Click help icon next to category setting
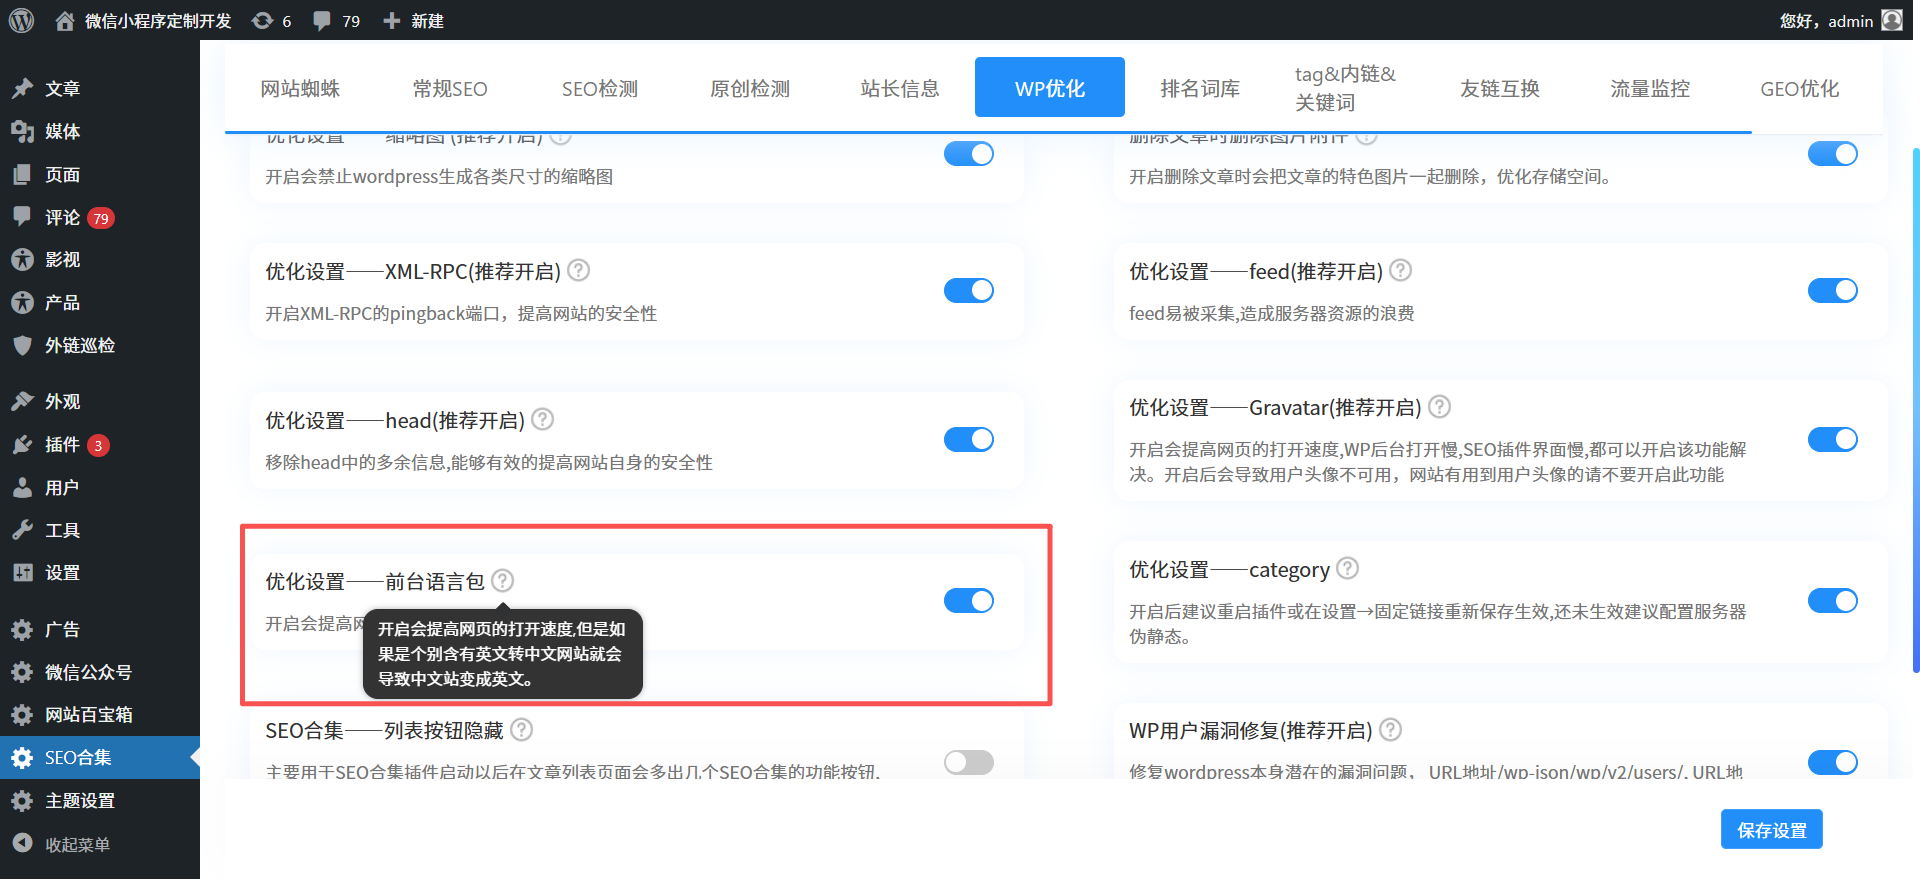 1348,569
